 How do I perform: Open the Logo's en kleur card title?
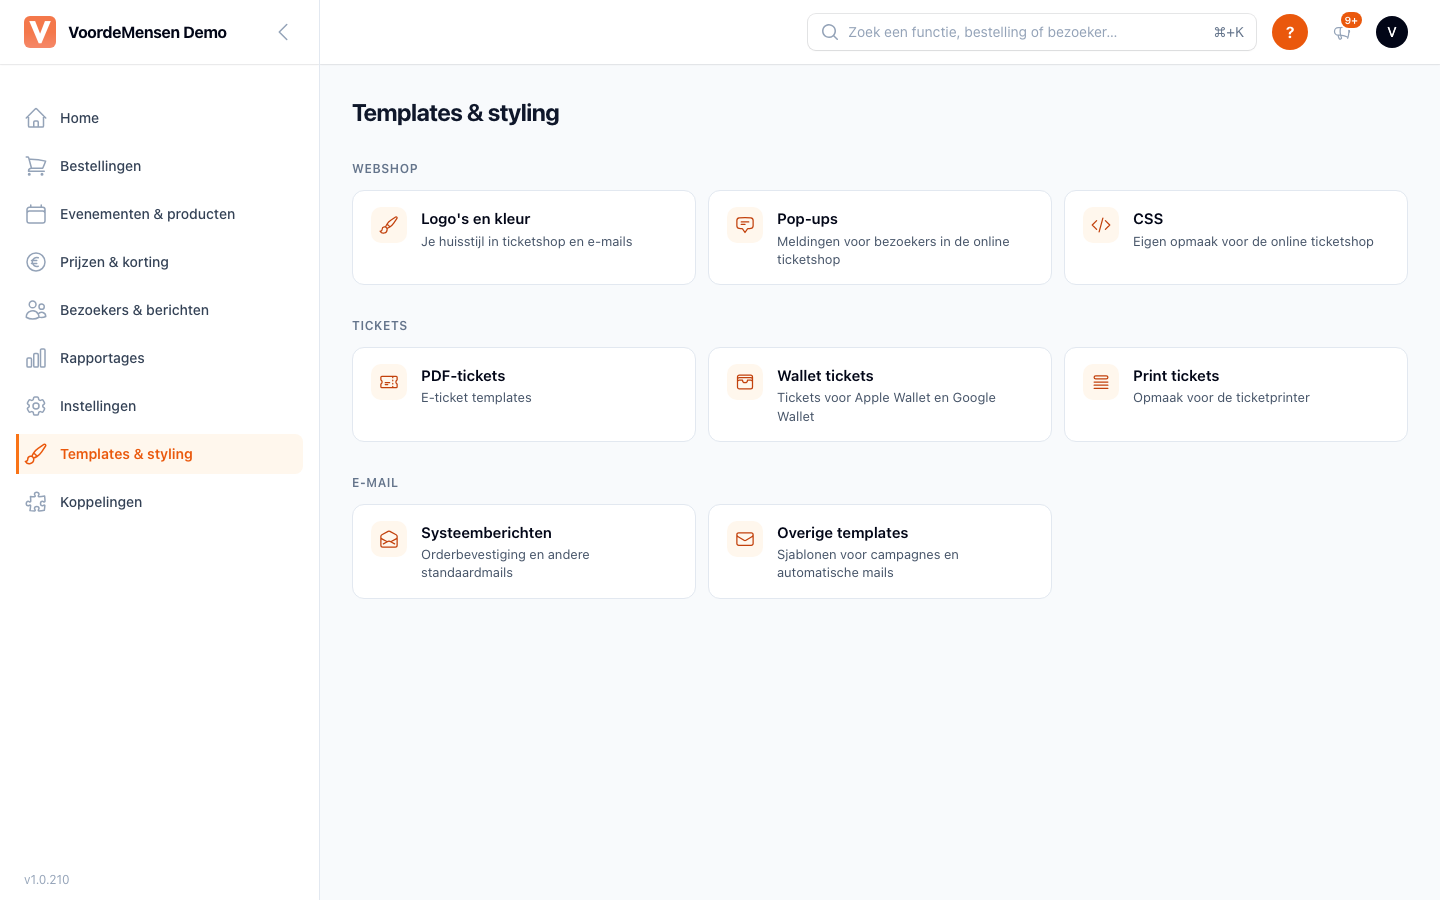click(x=476, y=219)
